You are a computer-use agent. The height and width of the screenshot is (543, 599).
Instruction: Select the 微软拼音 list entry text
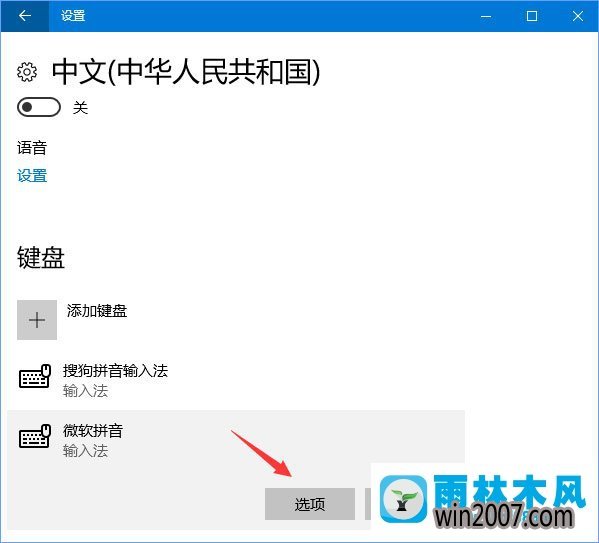click(93, 431)
